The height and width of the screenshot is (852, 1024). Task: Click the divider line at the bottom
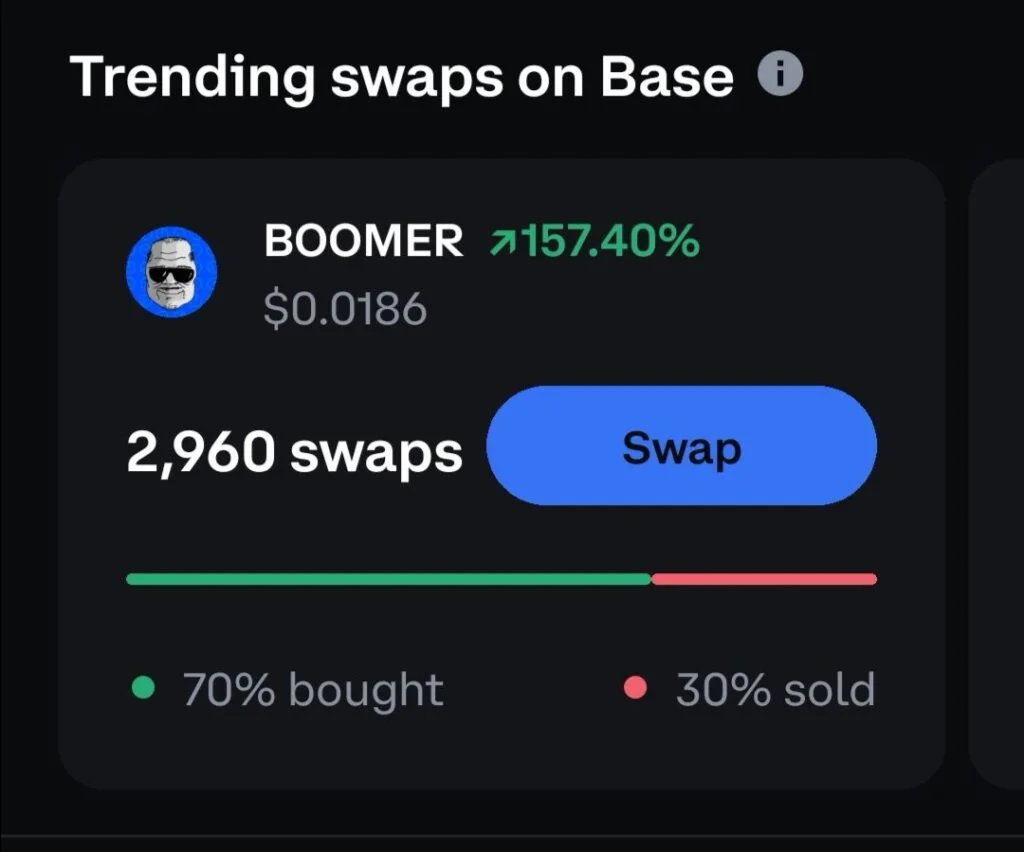click(x=512, y=835)
